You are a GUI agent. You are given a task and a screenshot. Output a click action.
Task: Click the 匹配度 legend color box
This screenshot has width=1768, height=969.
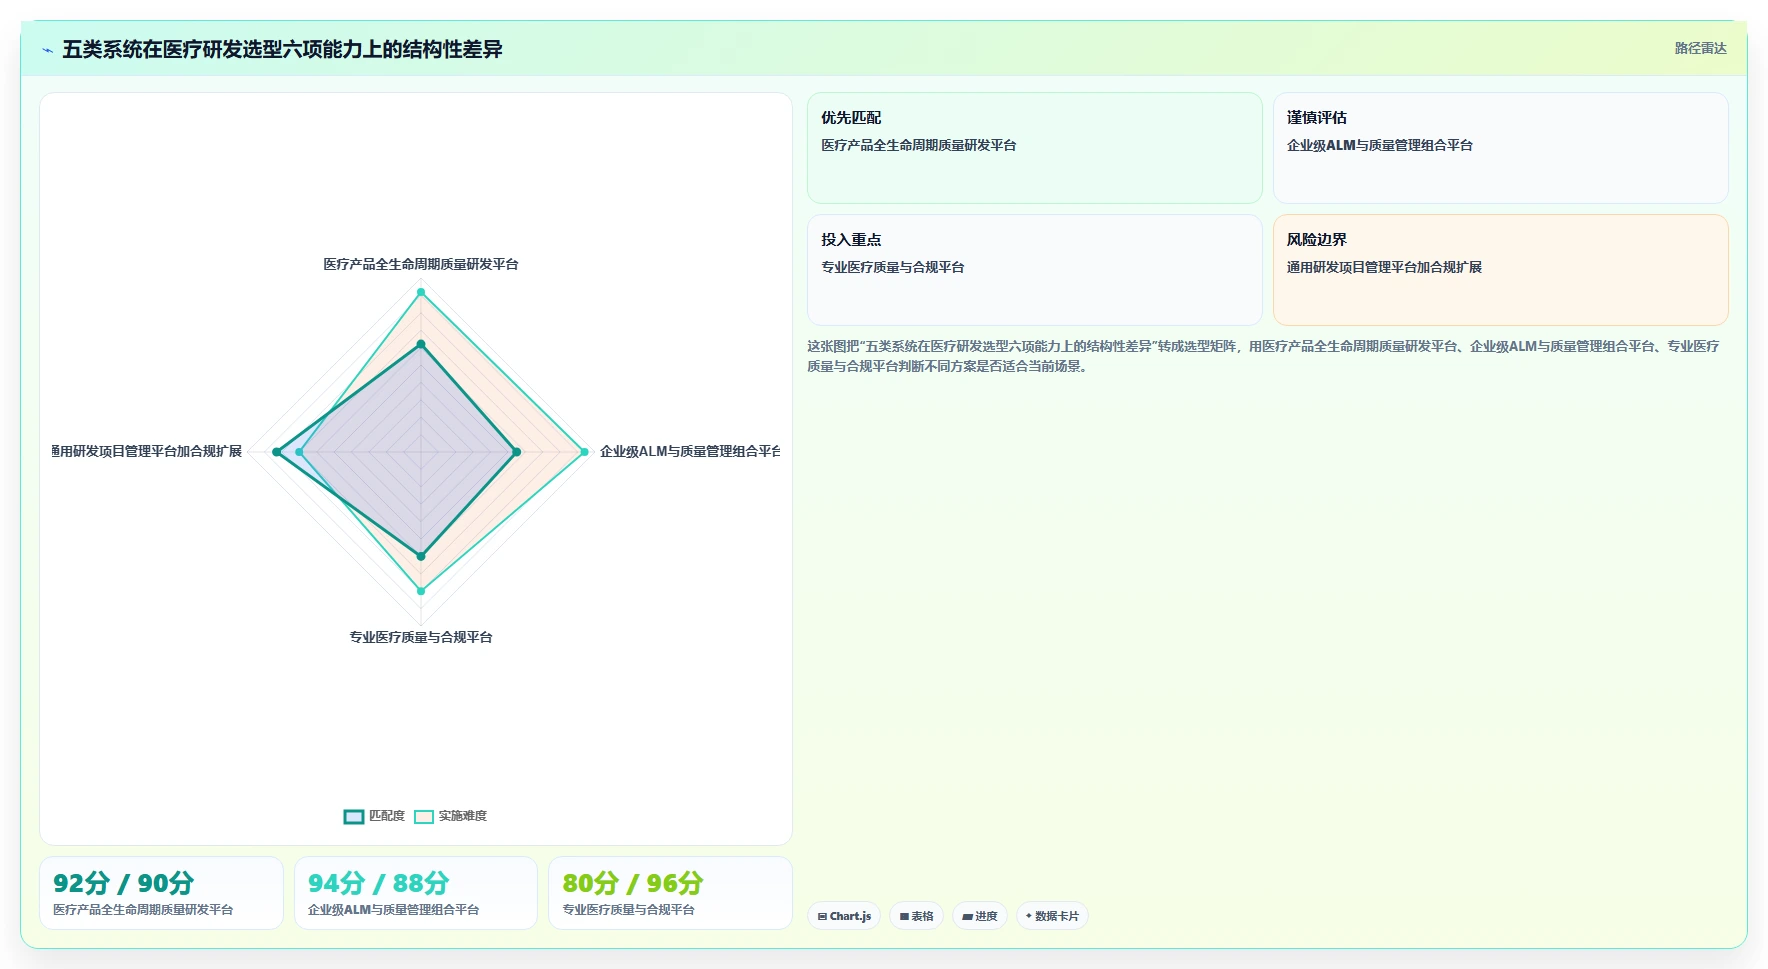pos(353,816)
